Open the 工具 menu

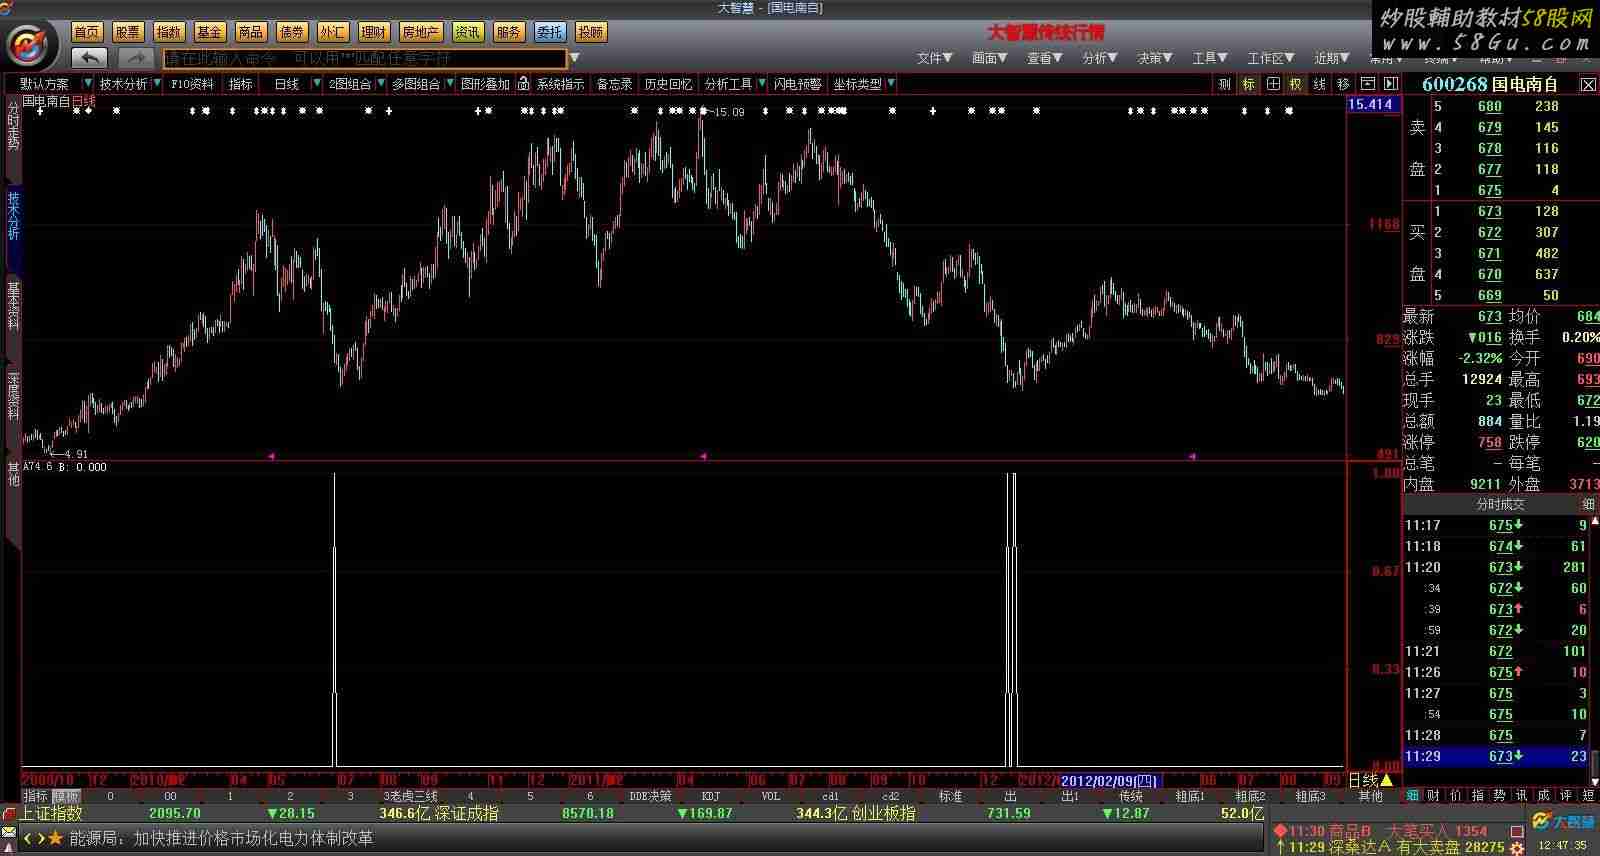(1209, 58)
